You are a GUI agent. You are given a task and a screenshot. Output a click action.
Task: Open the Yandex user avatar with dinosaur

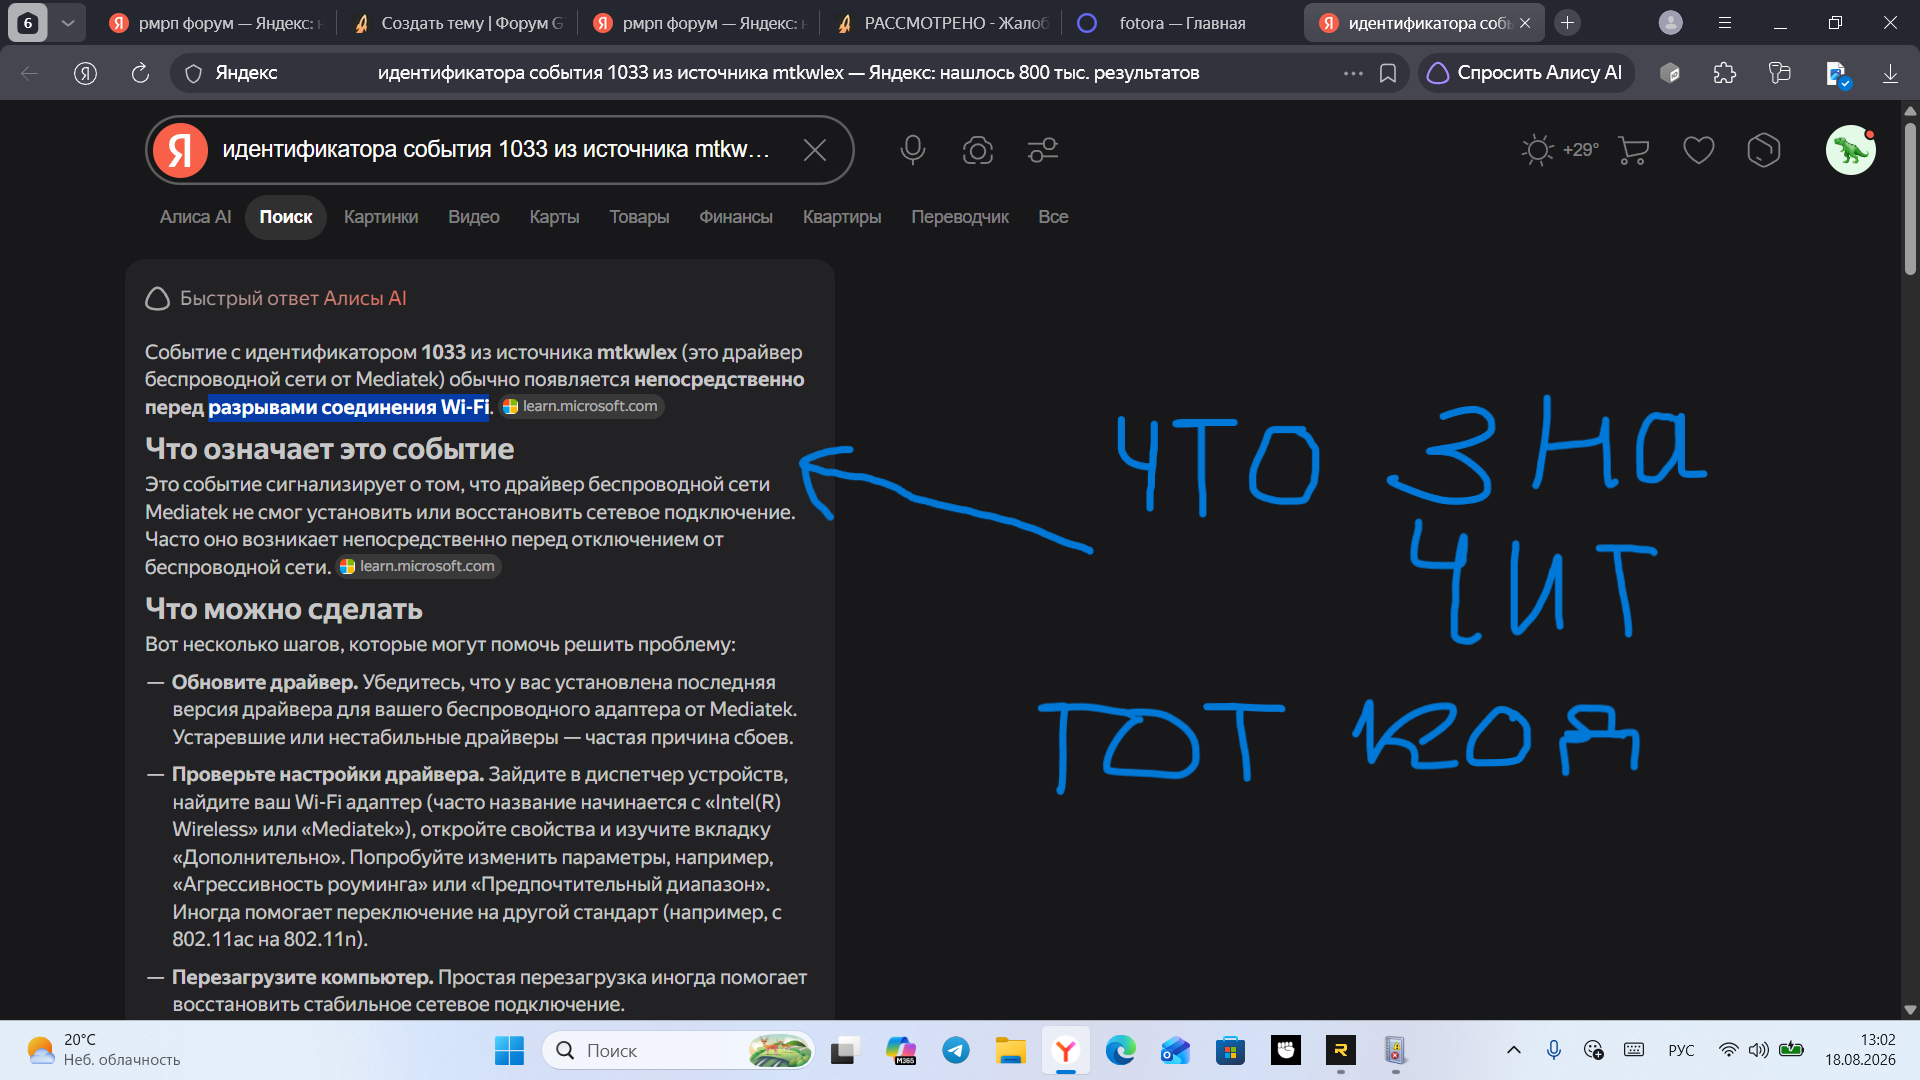click(x=1851, y=150)
